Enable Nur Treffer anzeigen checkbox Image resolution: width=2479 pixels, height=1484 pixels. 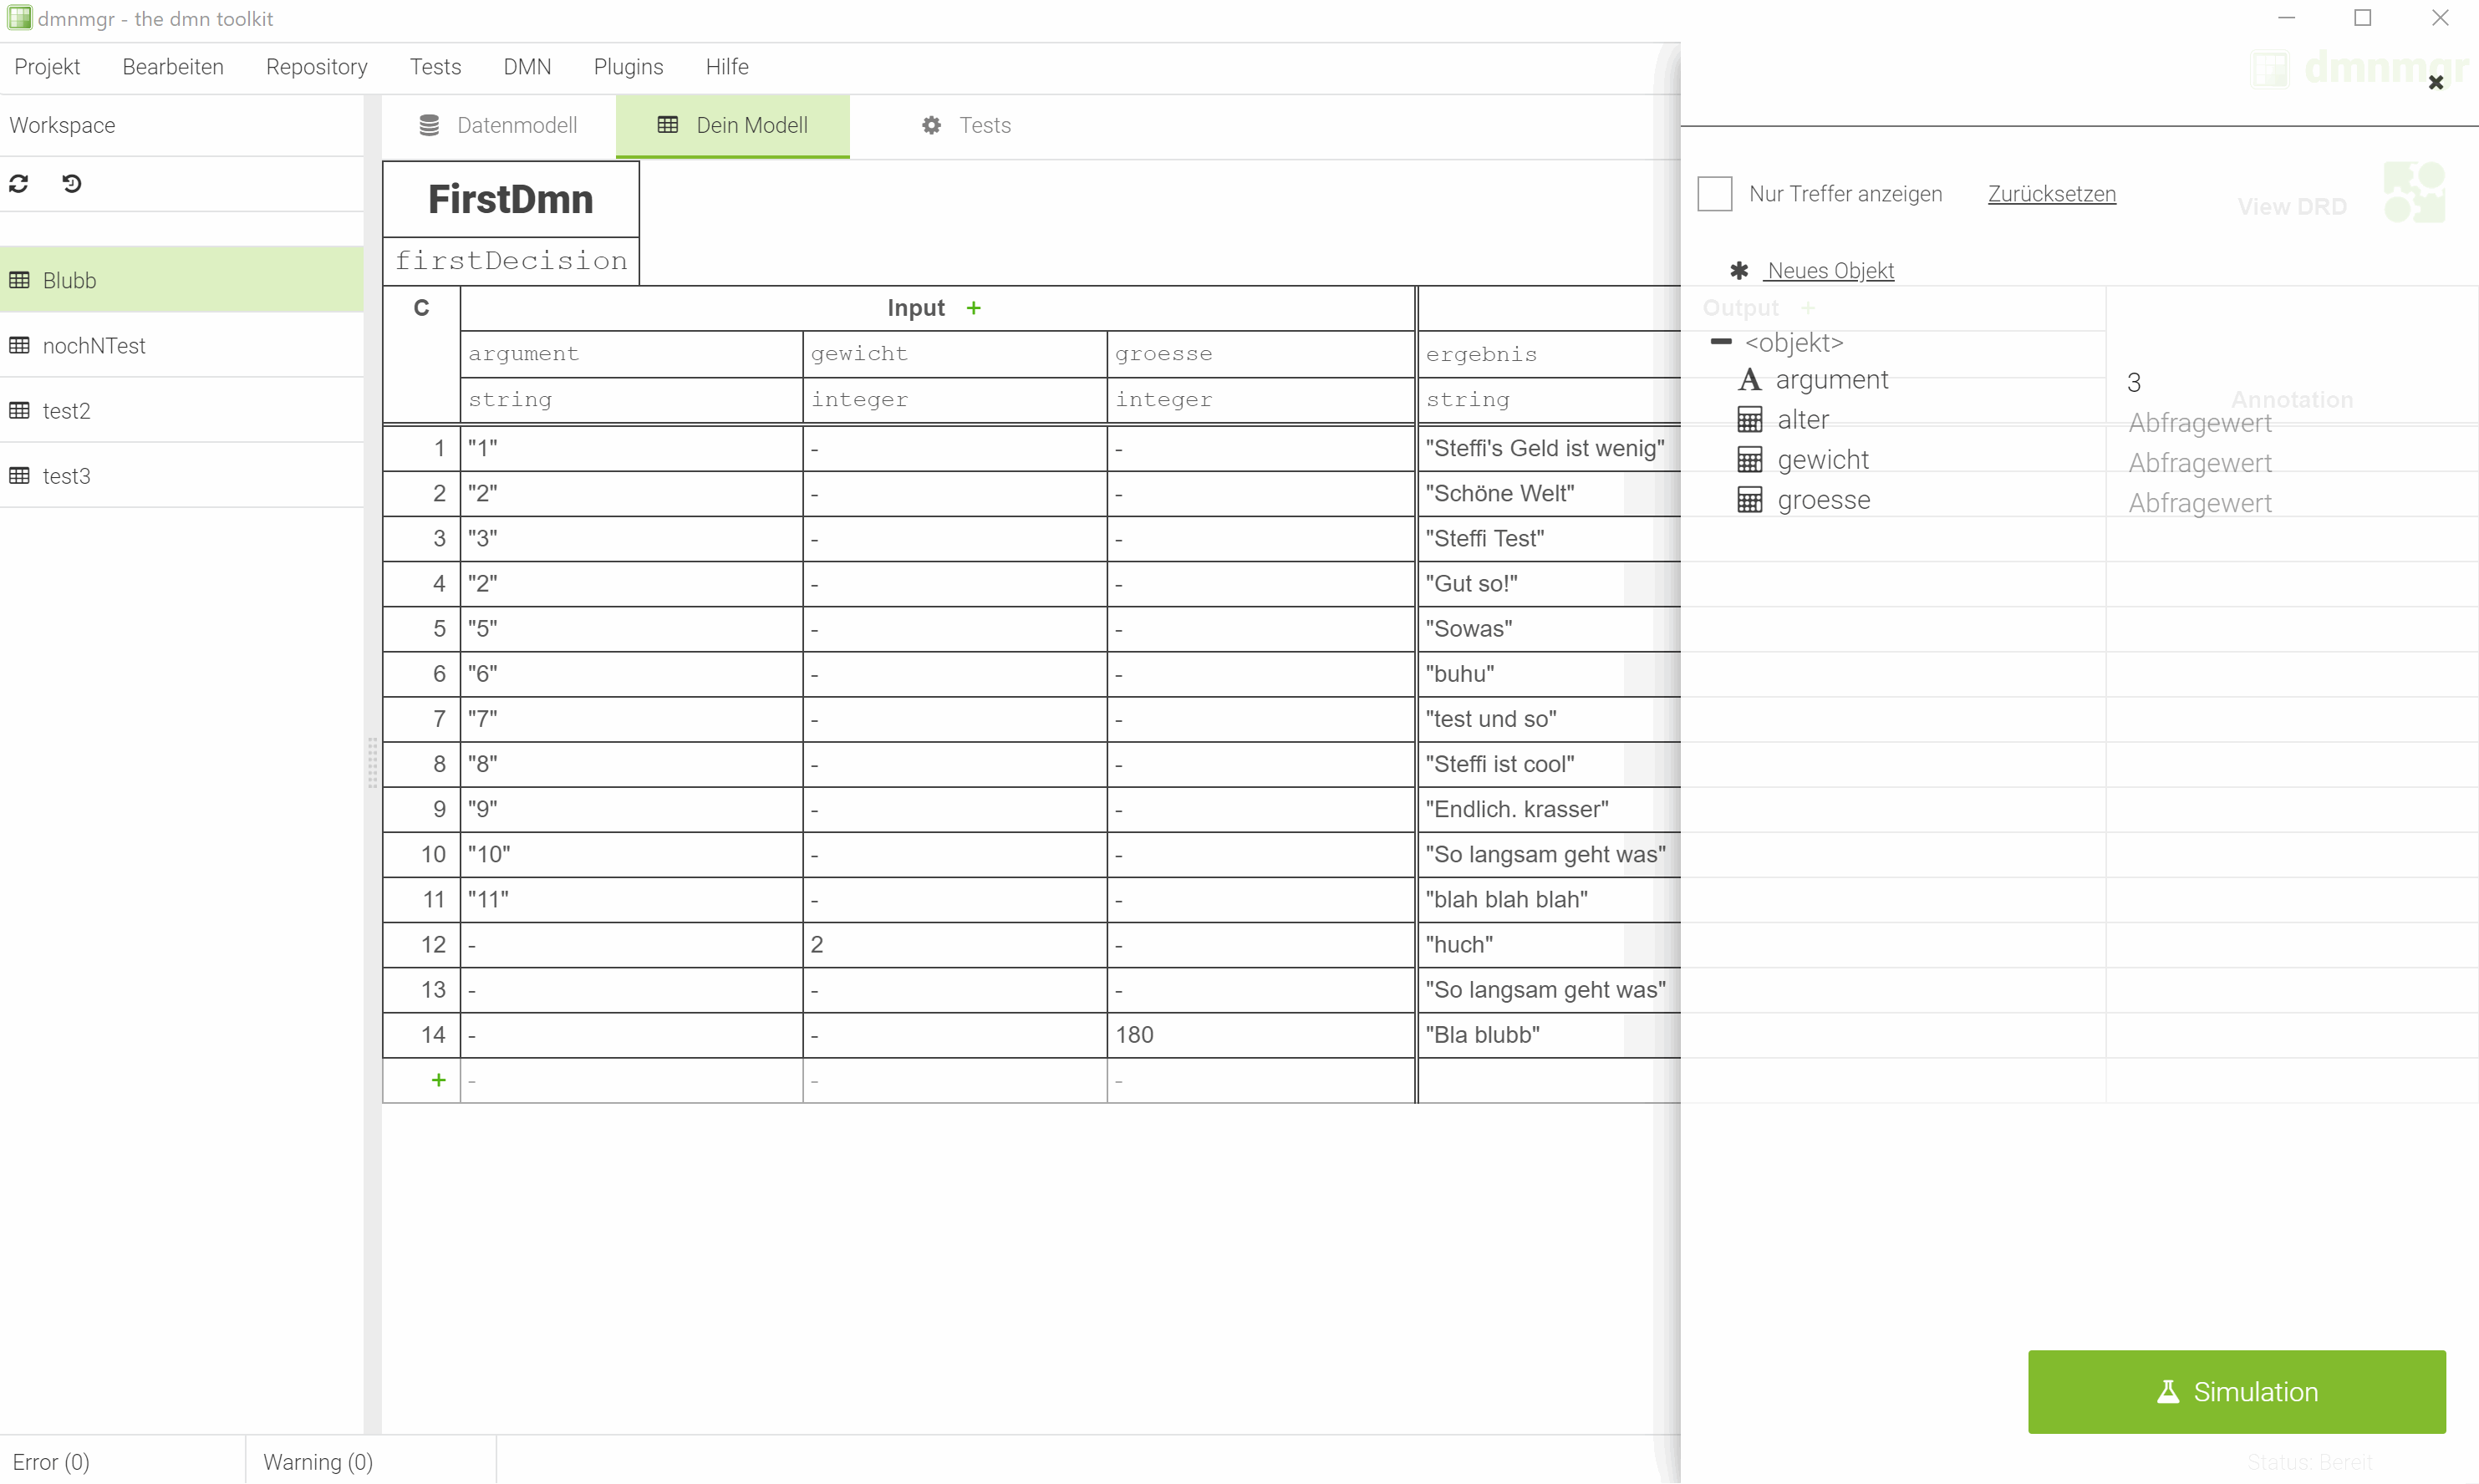point(1714,194)
